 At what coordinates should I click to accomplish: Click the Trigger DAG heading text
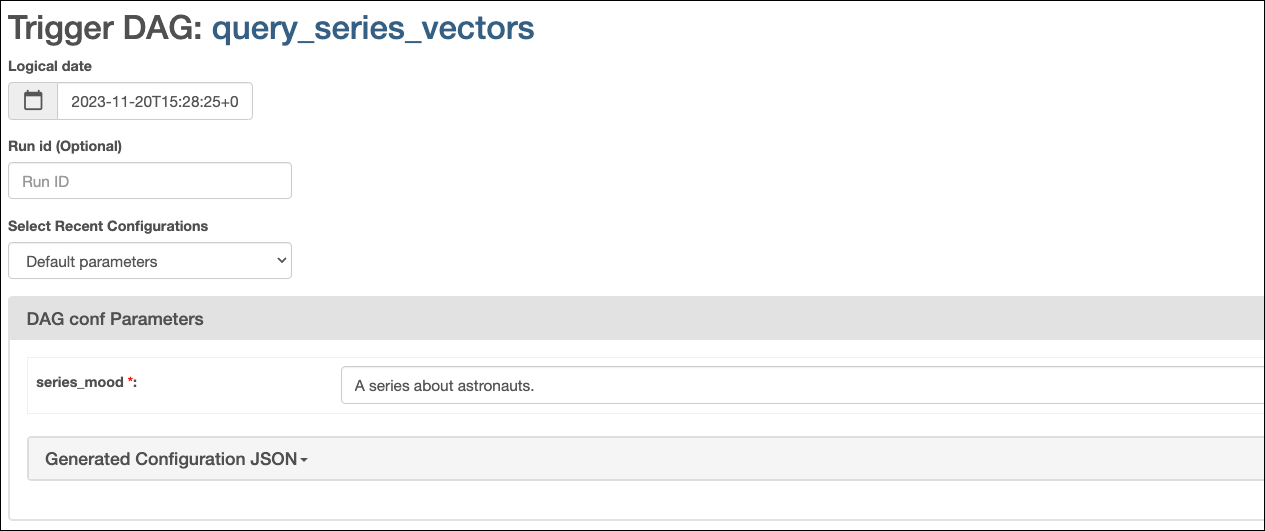click(105, 29)
